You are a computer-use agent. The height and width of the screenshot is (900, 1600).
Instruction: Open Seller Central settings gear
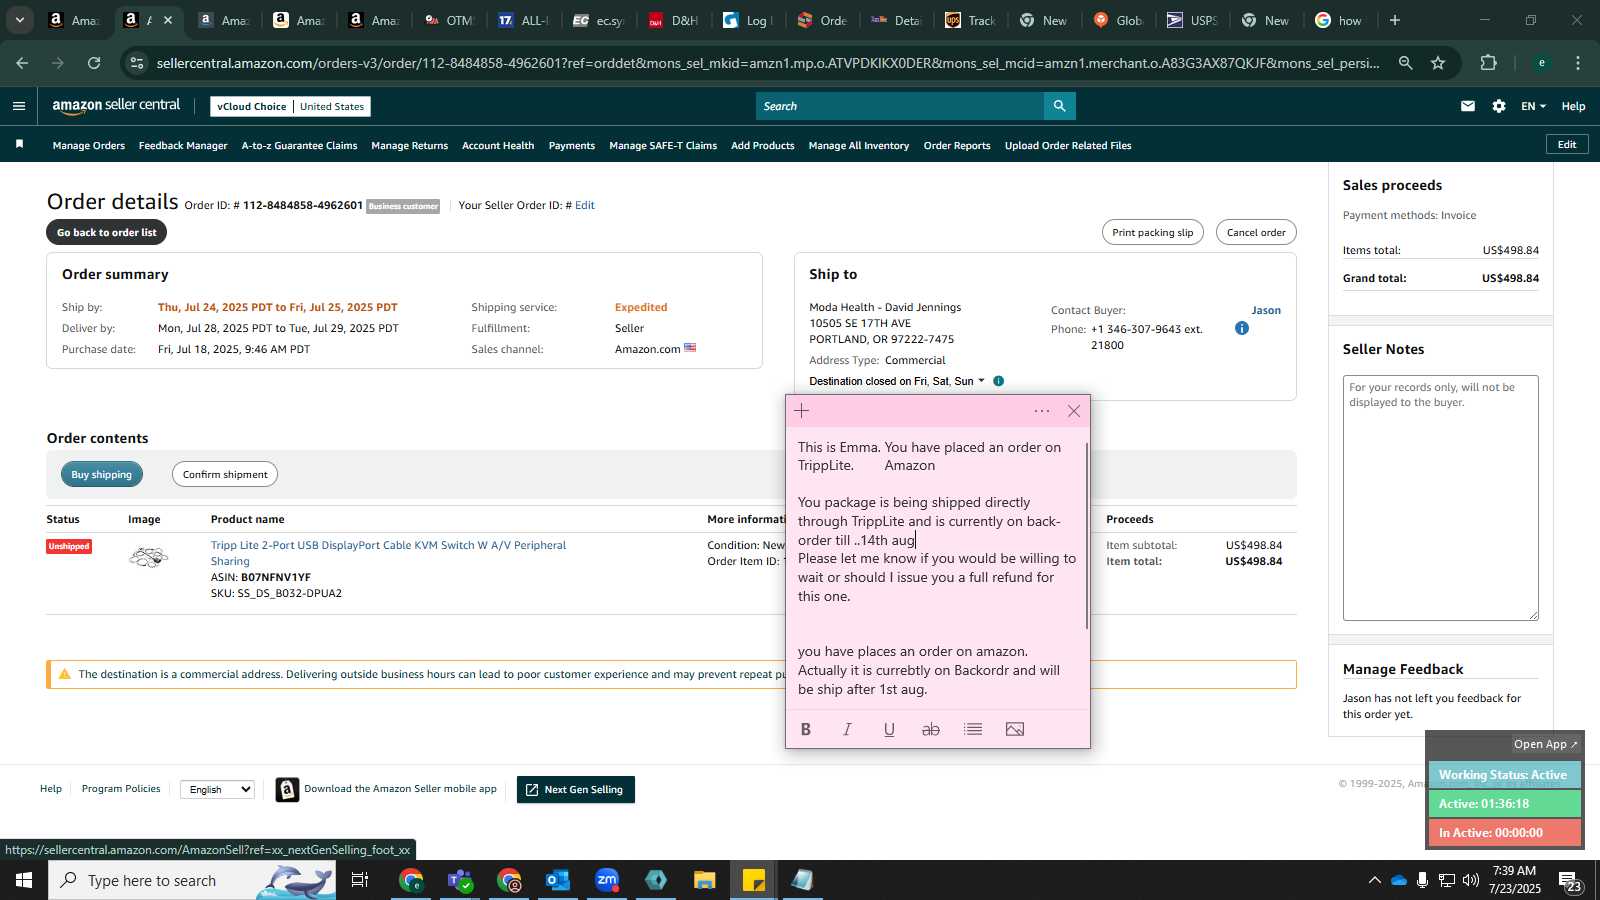tap(1499, 106)
